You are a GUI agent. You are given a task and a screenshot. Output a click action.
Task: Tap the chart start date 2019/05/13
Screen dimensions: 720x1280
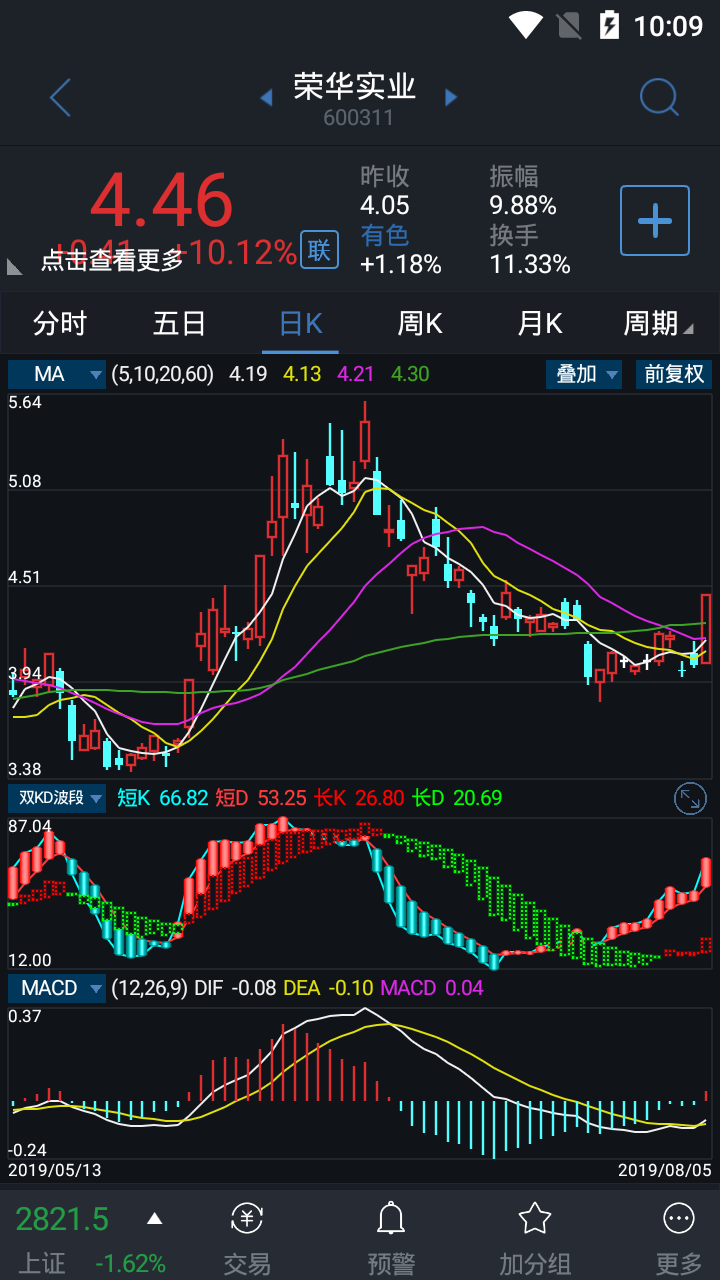55,1169
